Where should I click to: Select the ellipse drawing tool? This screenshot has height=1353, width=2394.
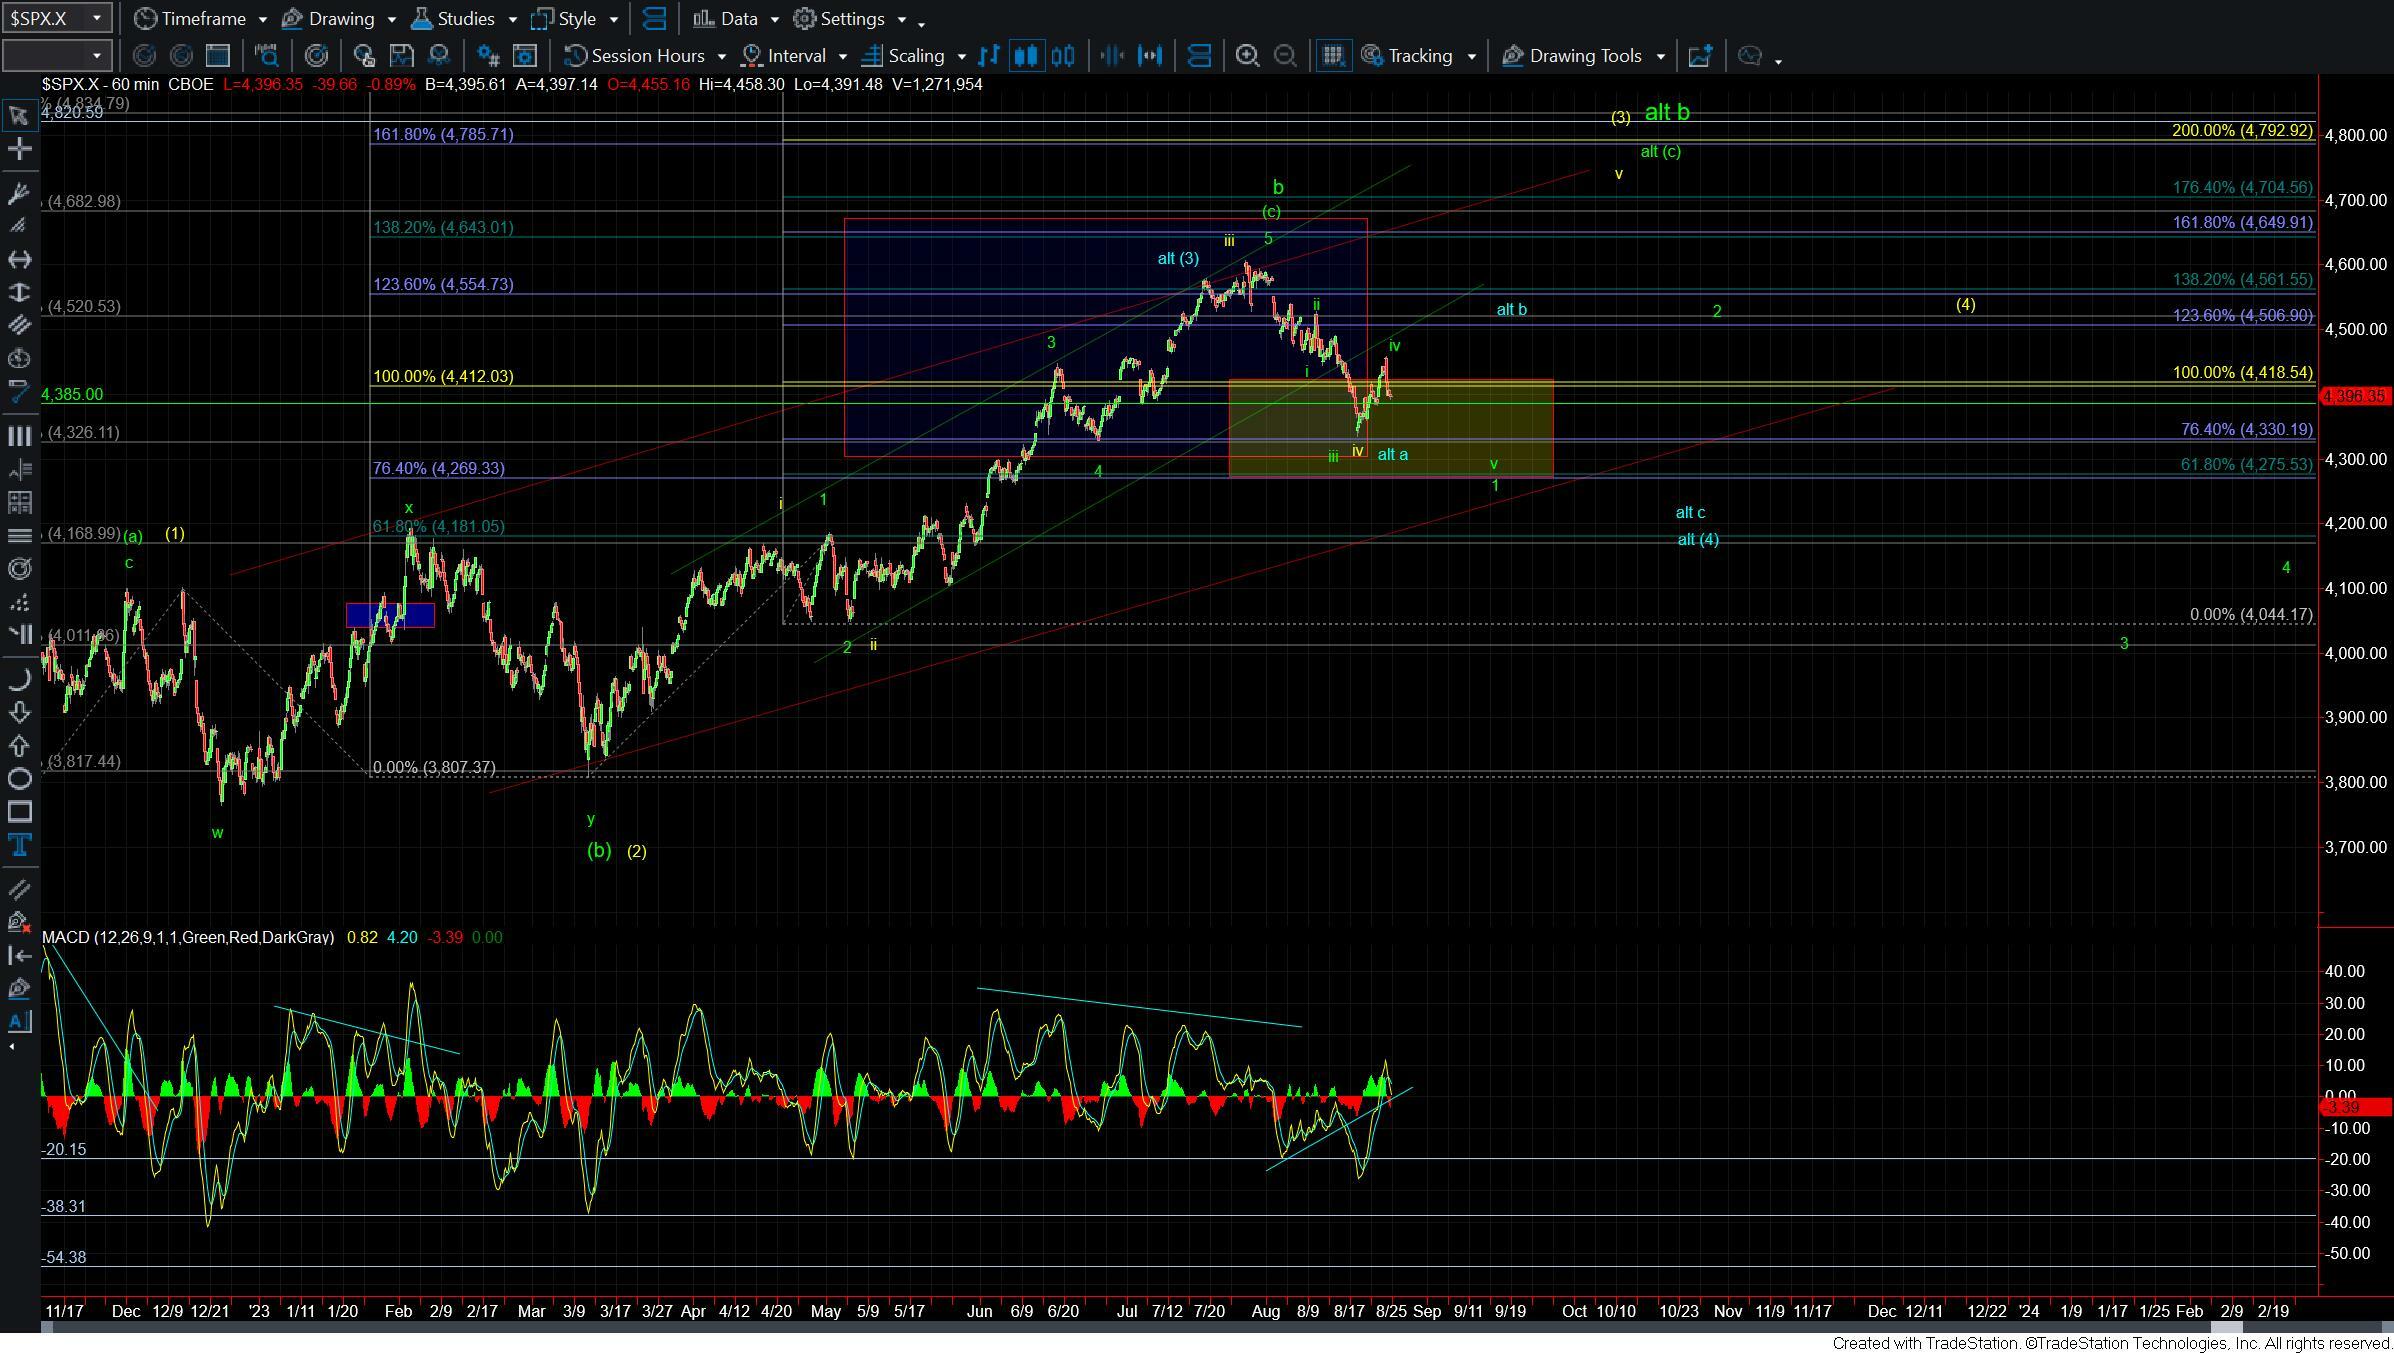click(x=18, y=779)
